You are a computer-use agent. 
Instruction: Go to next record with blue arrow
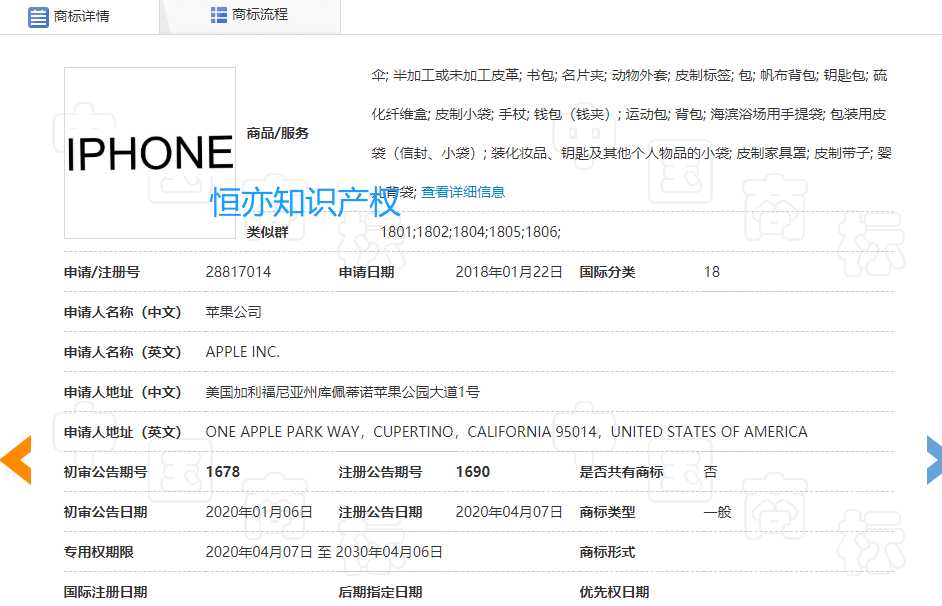click(934, 459)
